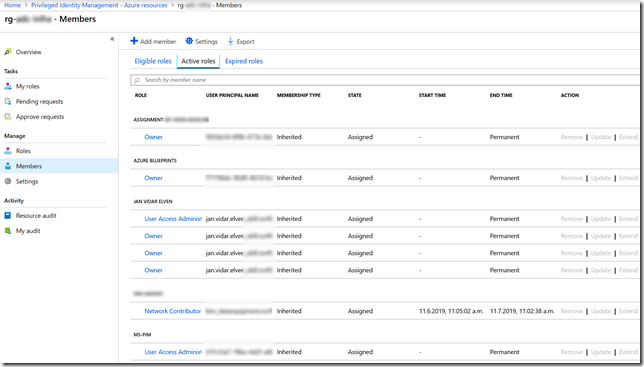Click end time 11.7.2019, 11:02:38 a.m.

[x=522, y=311]
